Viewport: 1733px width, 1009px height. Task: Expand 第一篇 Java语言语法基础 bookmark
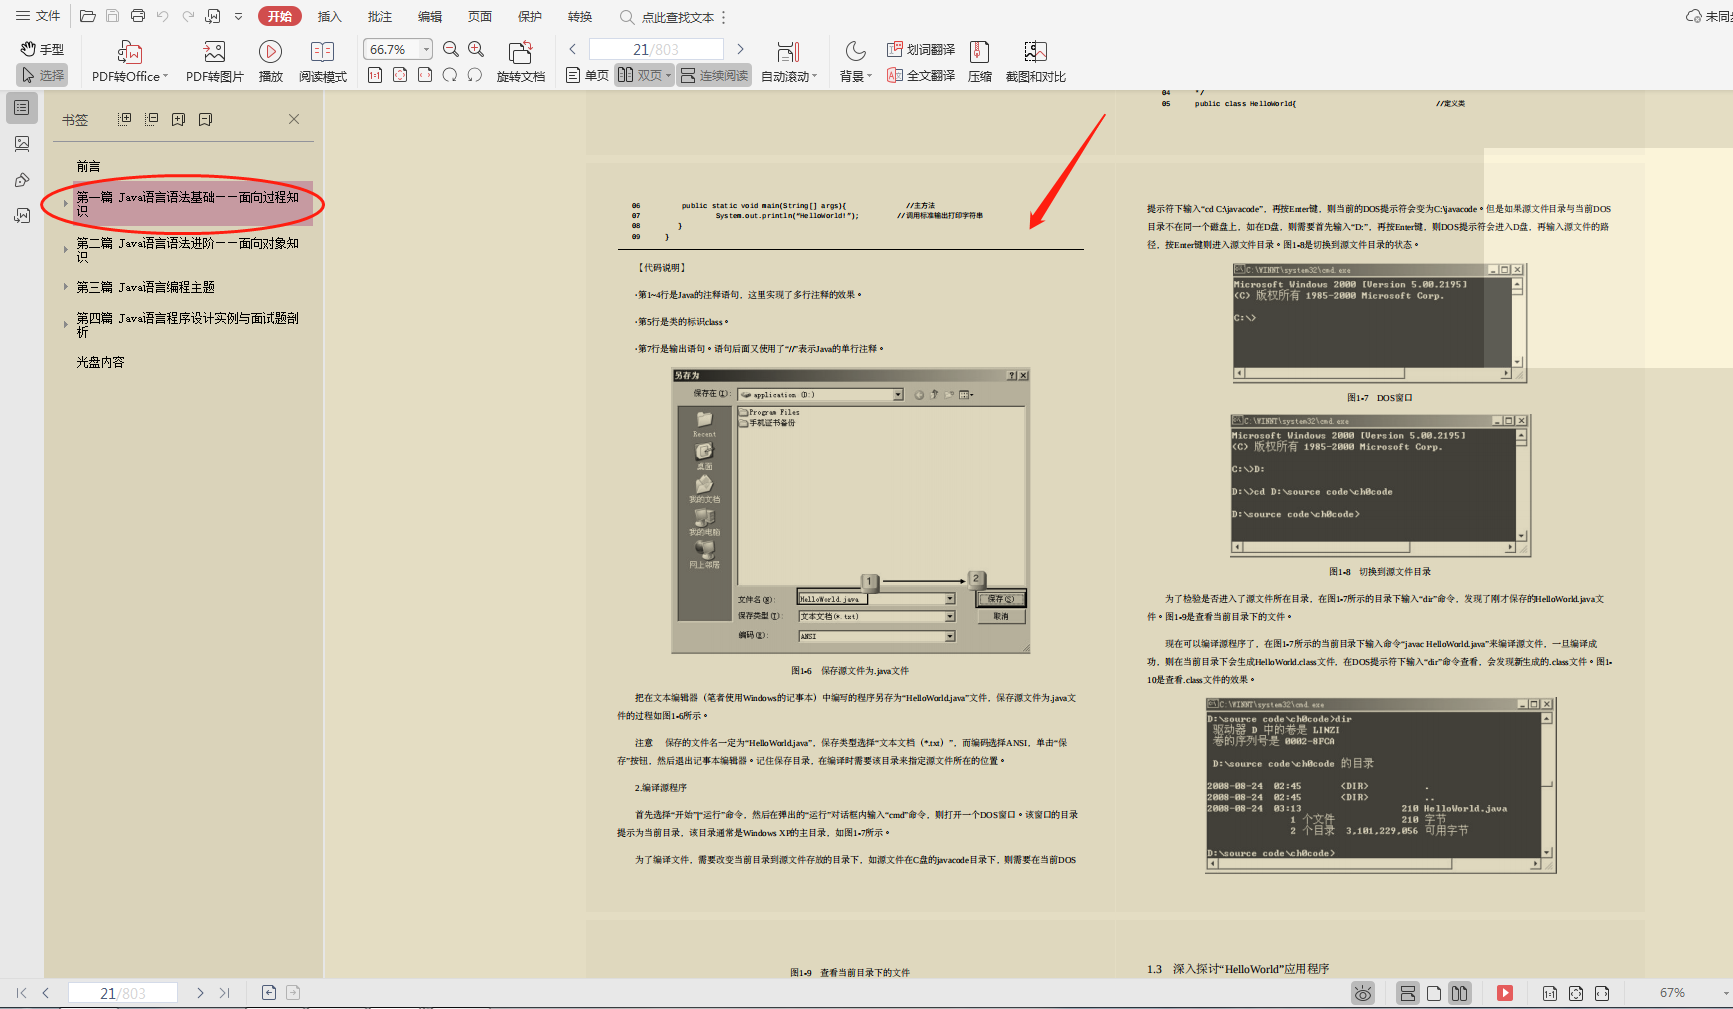pyautogui.click(x=66, y=204)
